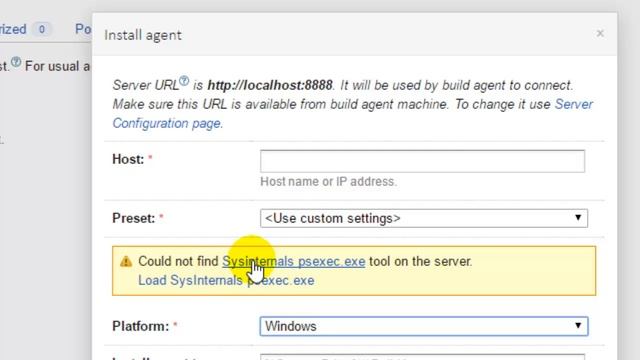Click the Preset: label
Viewport: 640px width, 360px height.
pos(133,218)
